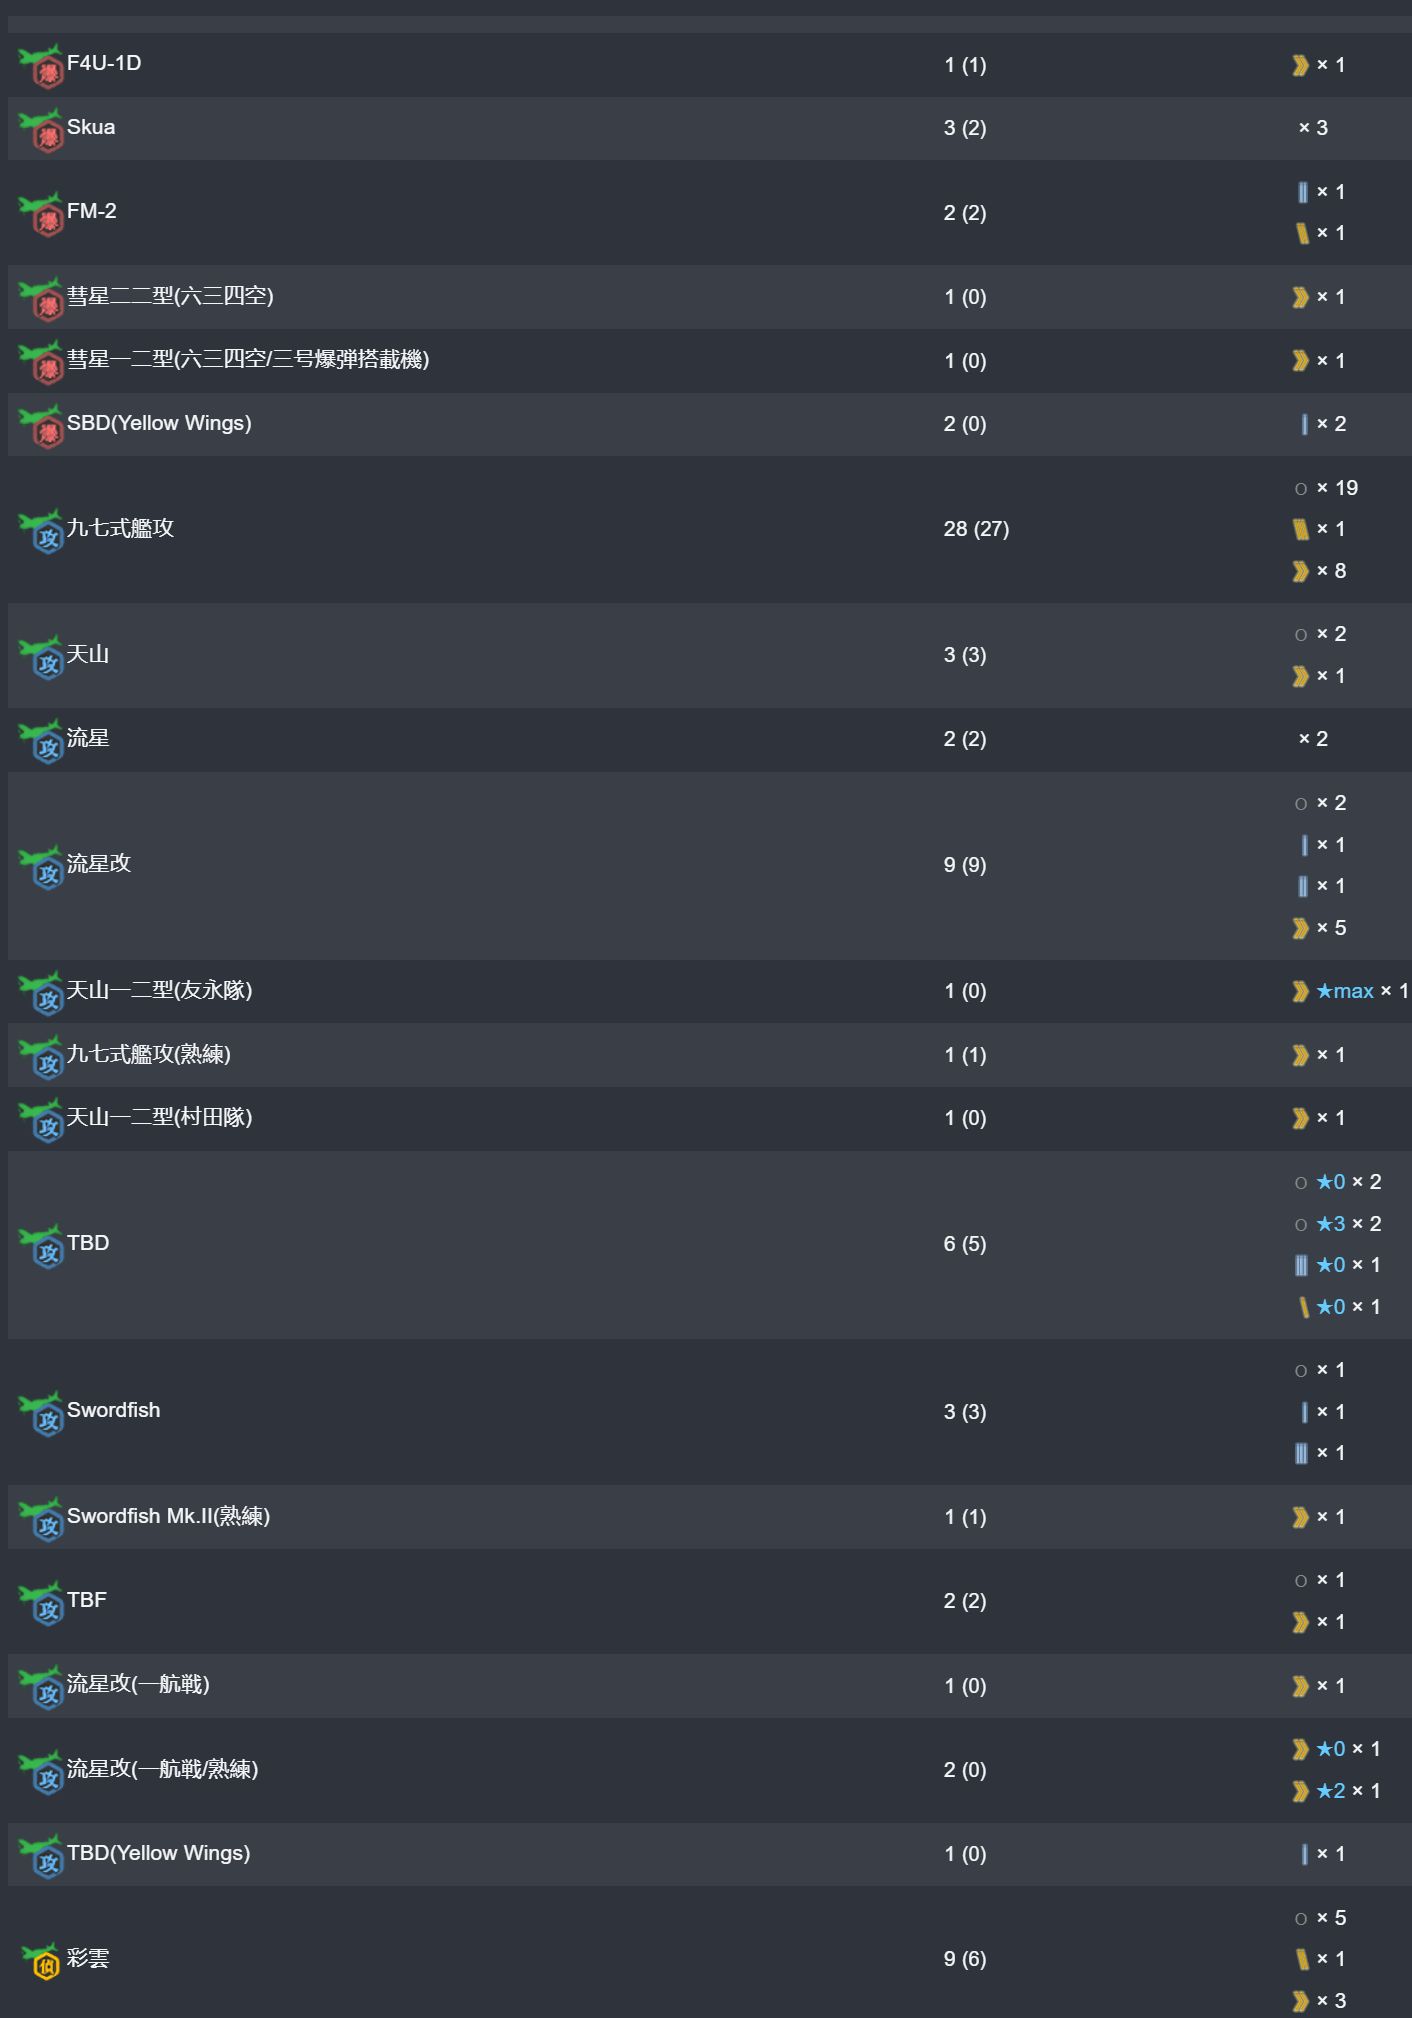The image size is (1412, 2018).
Task: Click the 9 (6) count for 彩雲
Action: (965, 1959)
